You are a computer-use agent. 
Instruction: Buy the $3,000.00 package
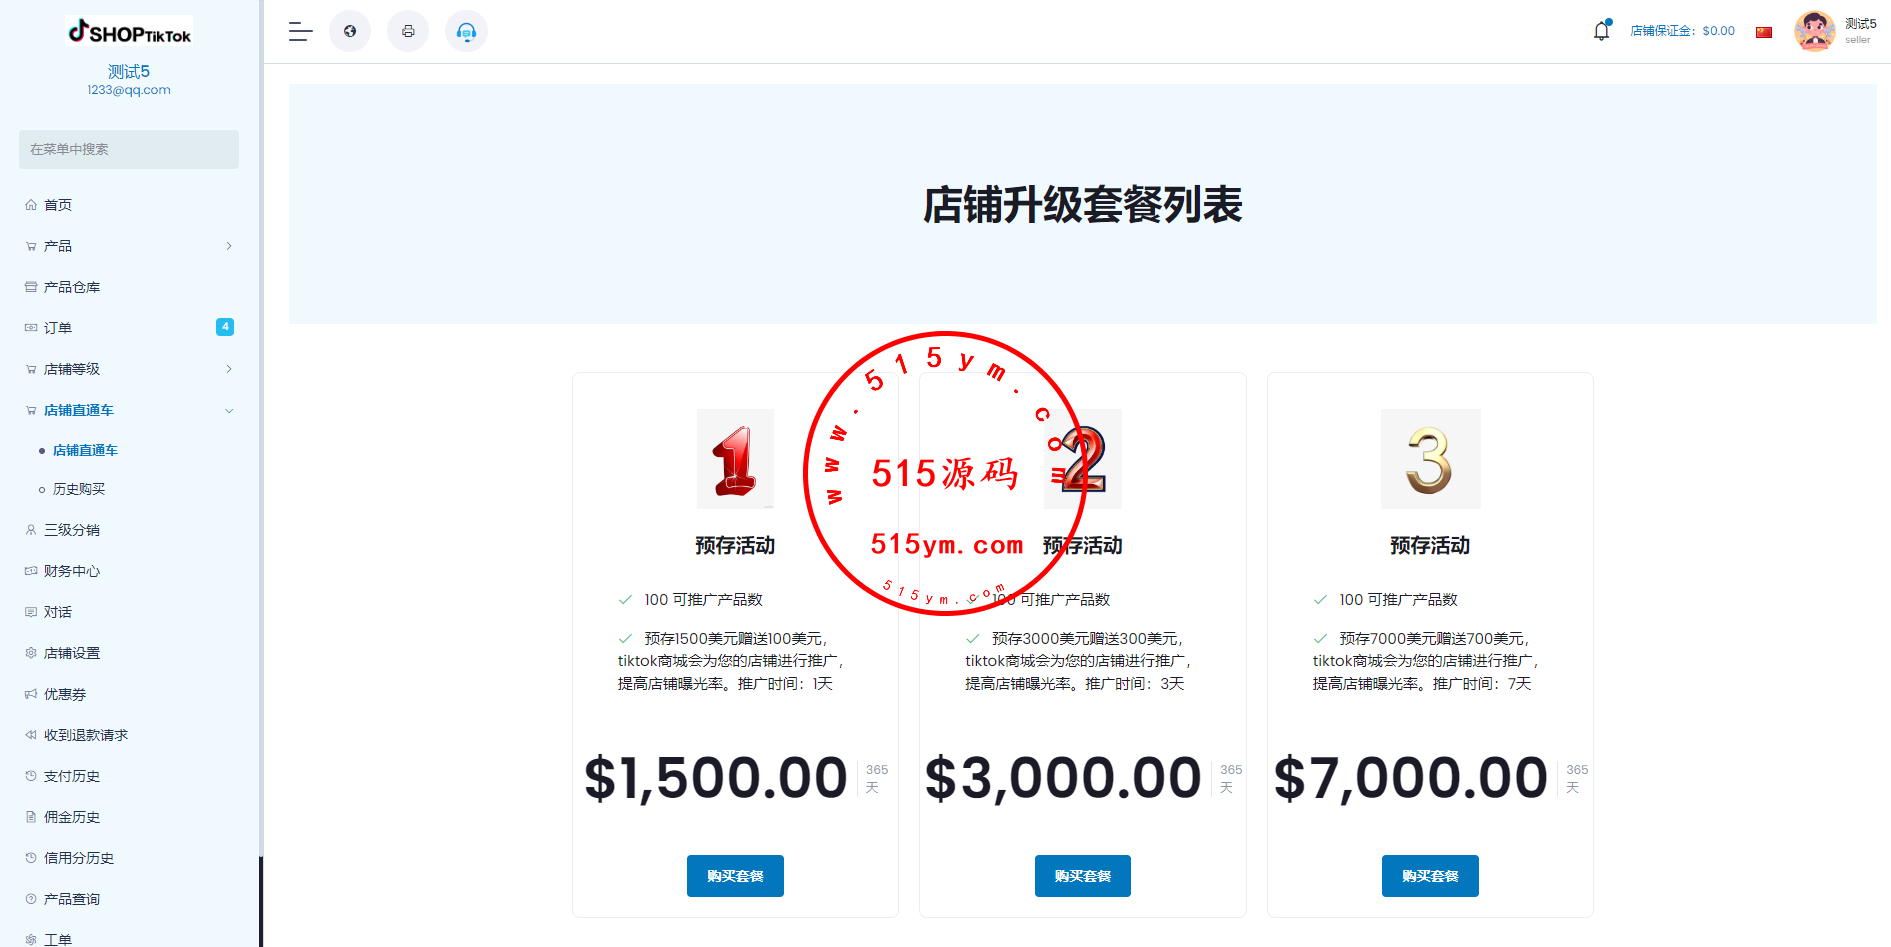[x=1083, y=876]
